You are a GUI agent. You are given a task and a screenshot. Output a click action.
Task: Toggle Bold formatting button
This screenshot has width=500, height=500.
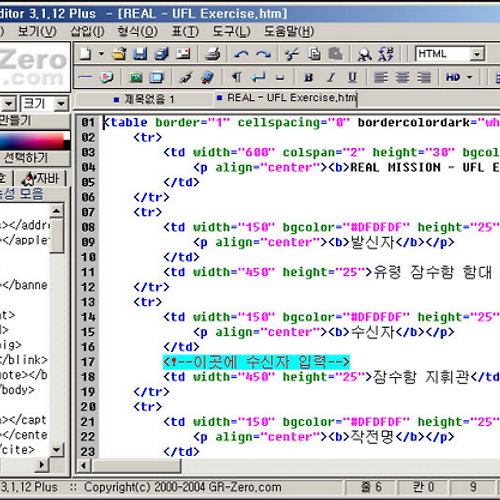(309, 78)
